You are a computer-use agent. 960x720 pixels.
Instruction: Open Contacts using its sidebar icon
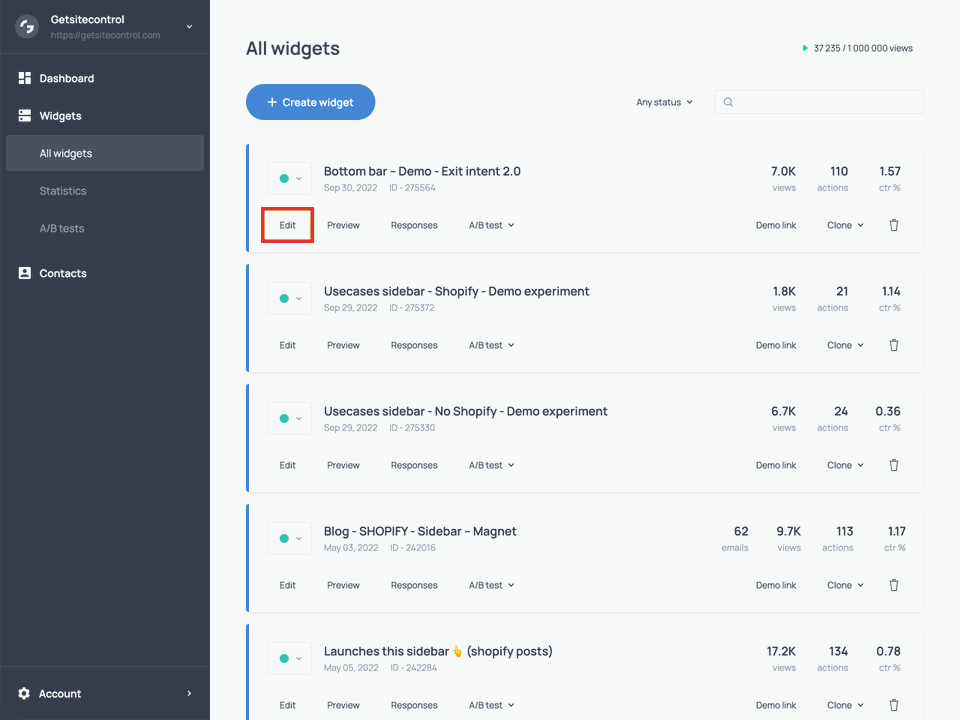coord(22,273)
